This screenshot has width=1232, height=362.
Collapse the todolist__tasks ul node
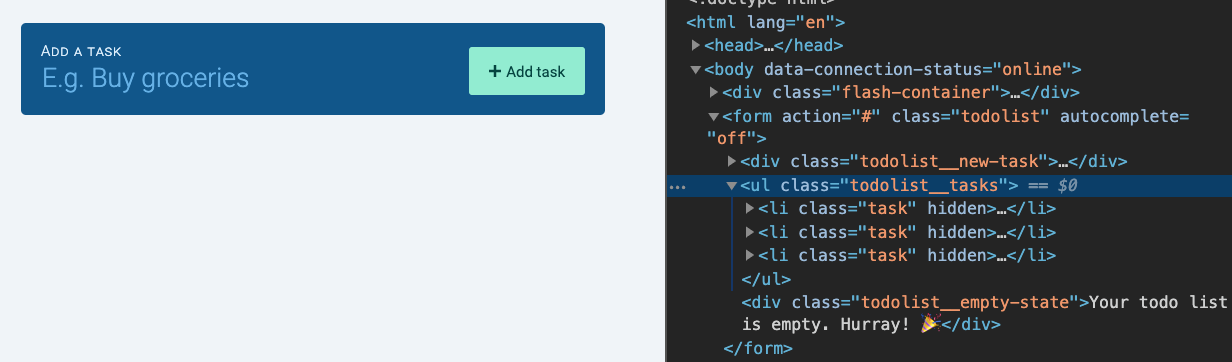733,185
